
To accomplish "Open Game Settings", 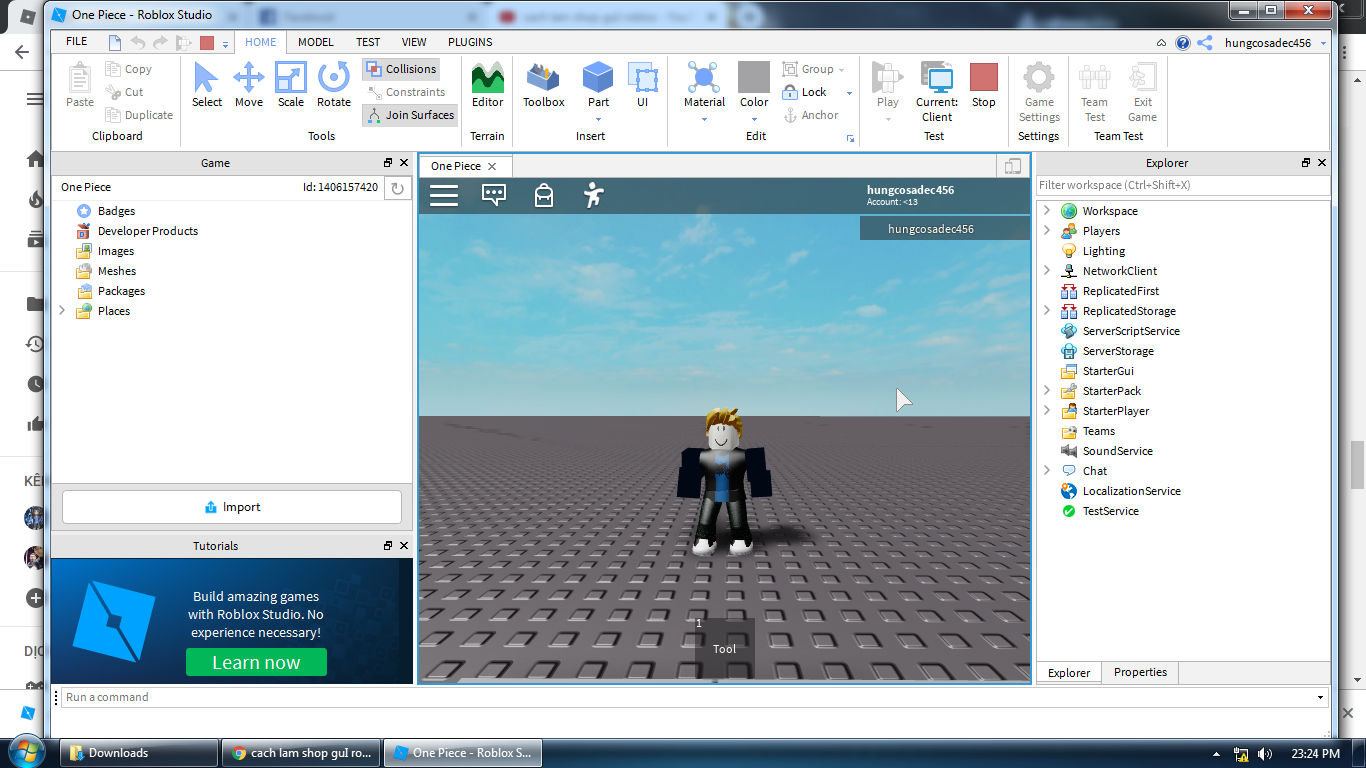I will (x=1039, y=91).
